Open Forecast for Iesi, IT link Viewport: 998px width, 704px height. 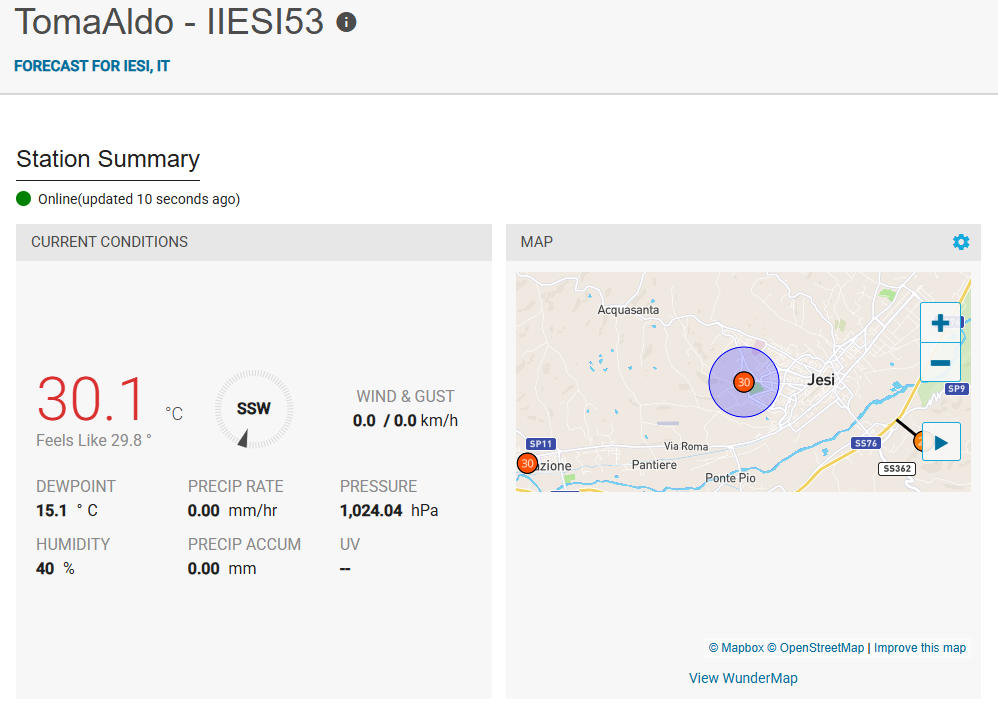pos(92,66)
